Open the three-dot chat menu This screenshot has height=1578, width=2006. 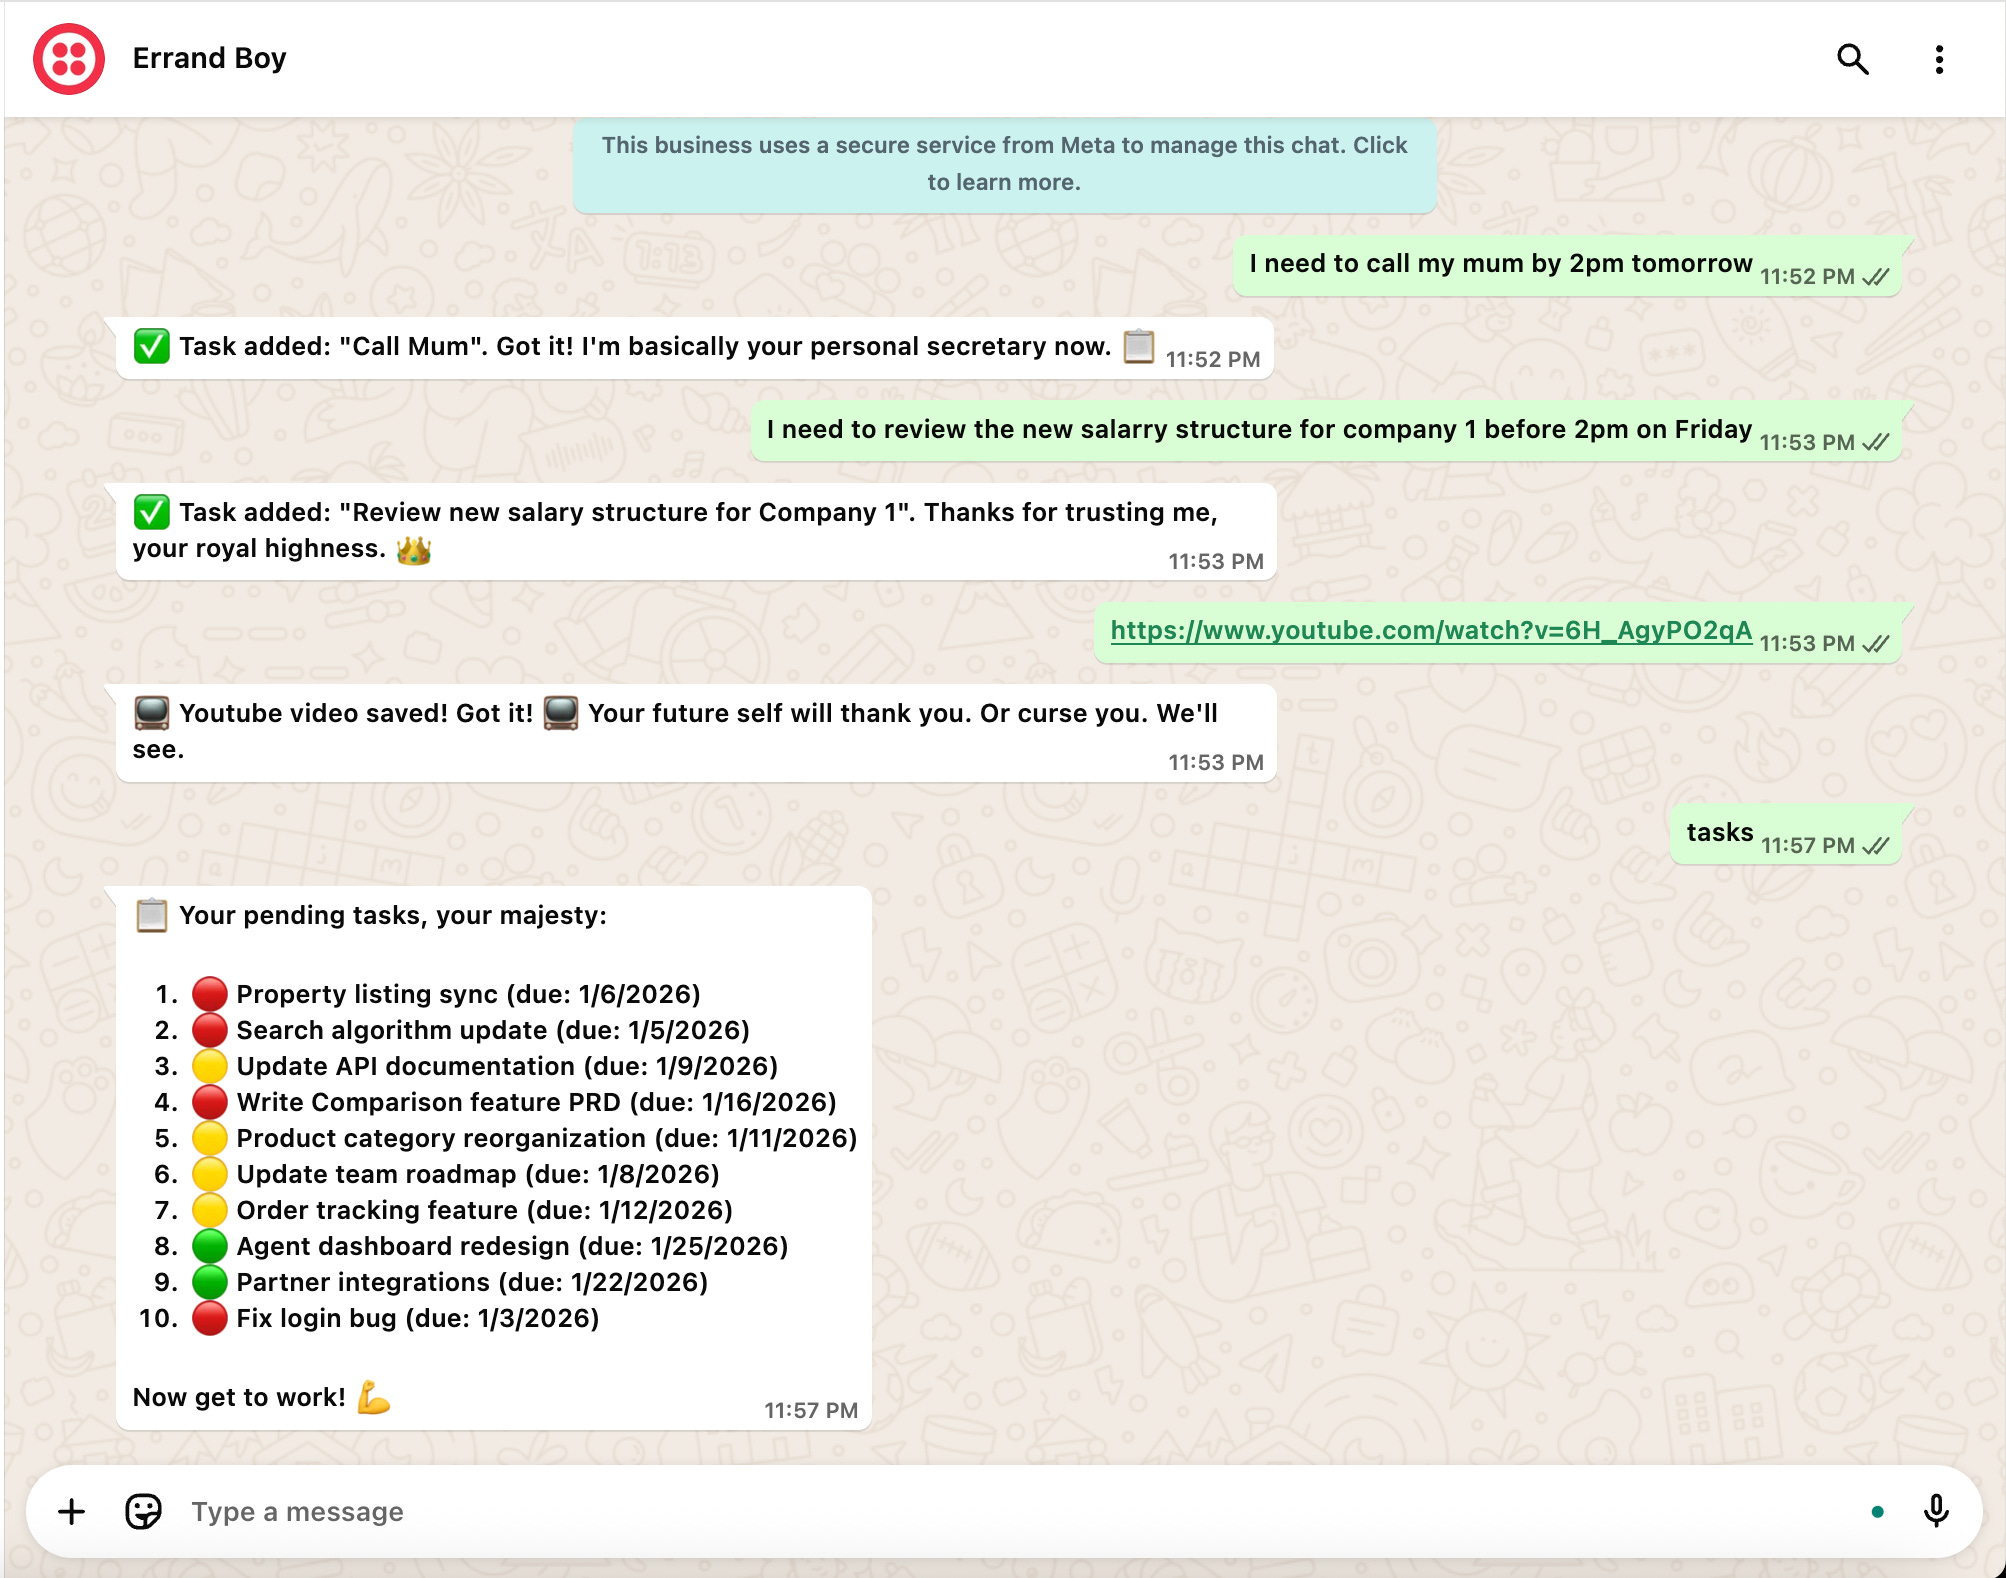pyautogui.click(x=1938, y=59)
